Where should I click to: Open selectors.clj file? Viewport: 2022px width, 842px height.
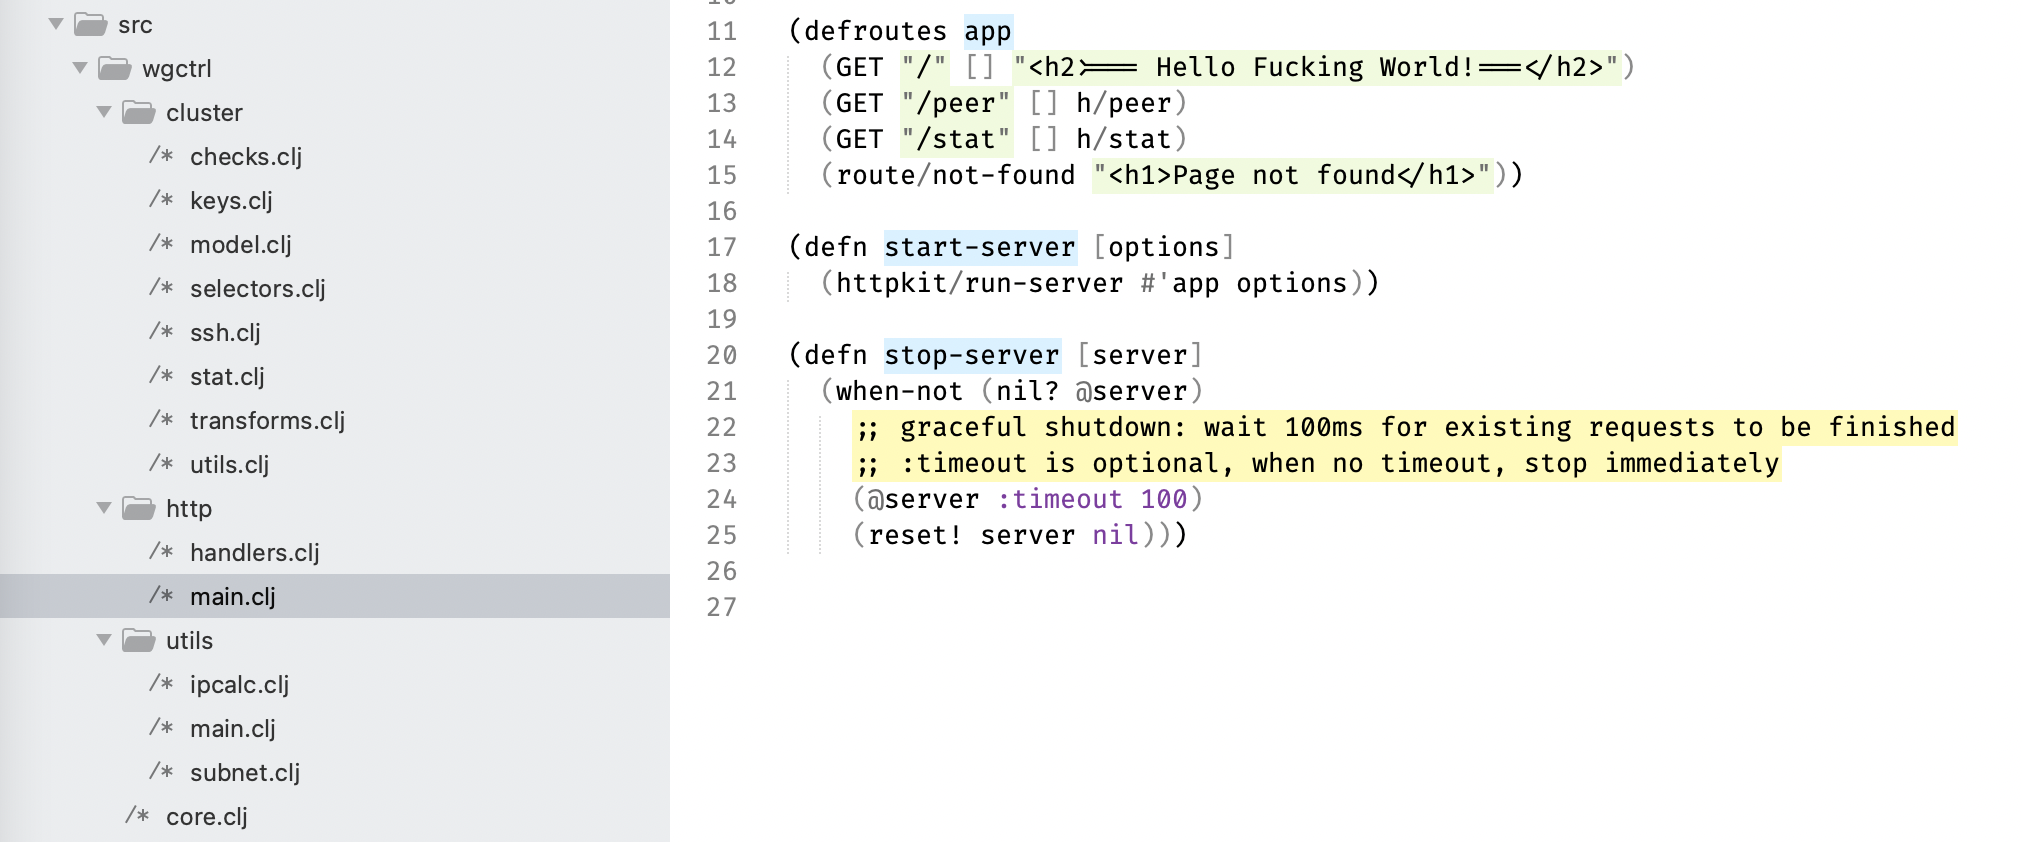coord(258,289)
